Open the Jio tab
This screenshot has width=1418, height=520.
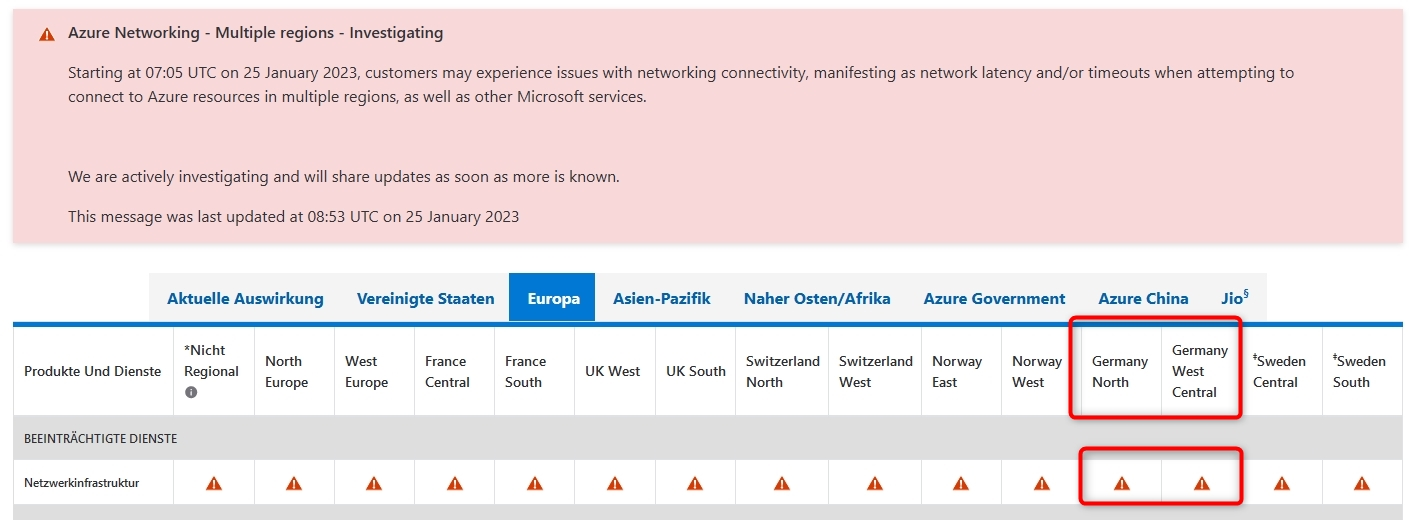tap(1235, 298)
